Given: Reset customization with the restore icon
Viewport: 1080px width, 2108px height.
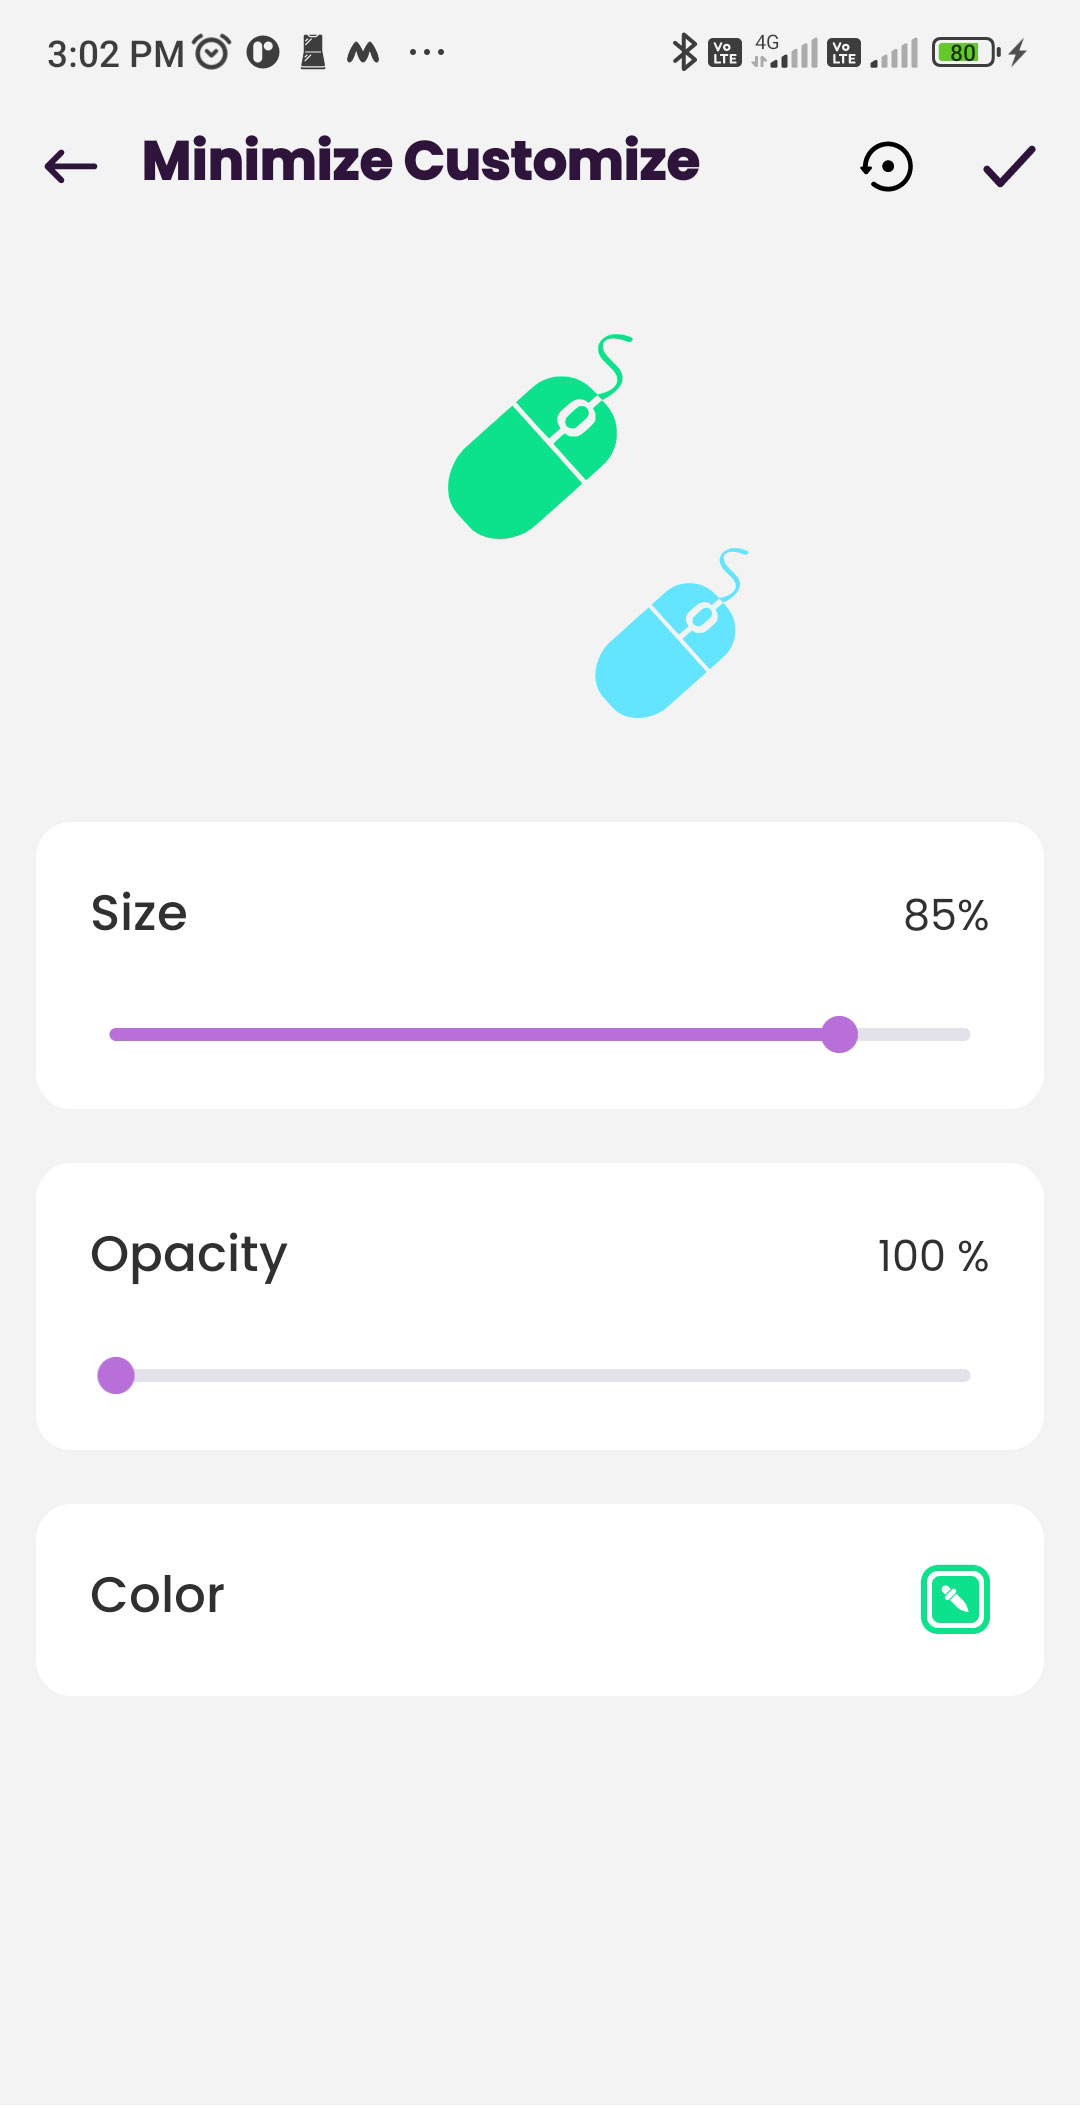Looking at the screenshot, I should coord(886,166).
